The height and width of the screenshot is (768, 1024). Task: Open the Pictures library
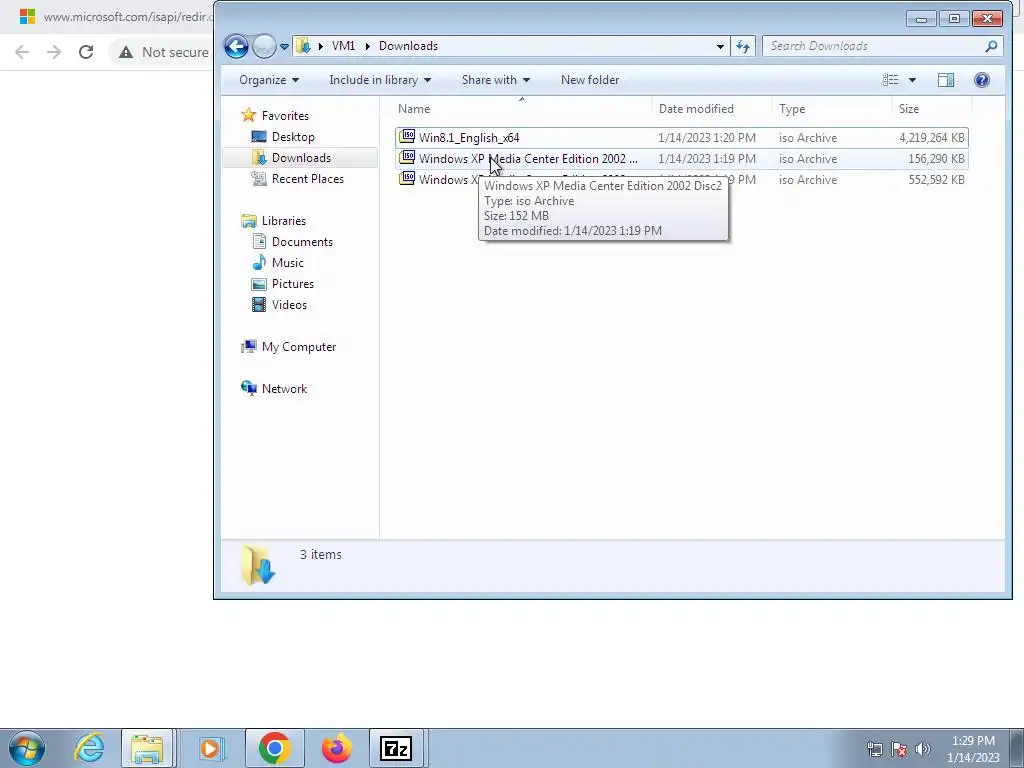(293, 283)
